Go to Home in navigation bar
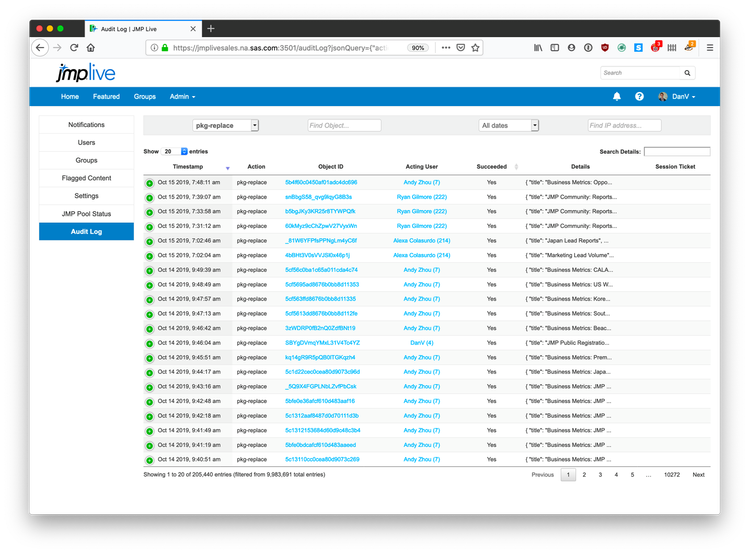The width and height of the screenshot is (749, 553). (x=70, y=96)
